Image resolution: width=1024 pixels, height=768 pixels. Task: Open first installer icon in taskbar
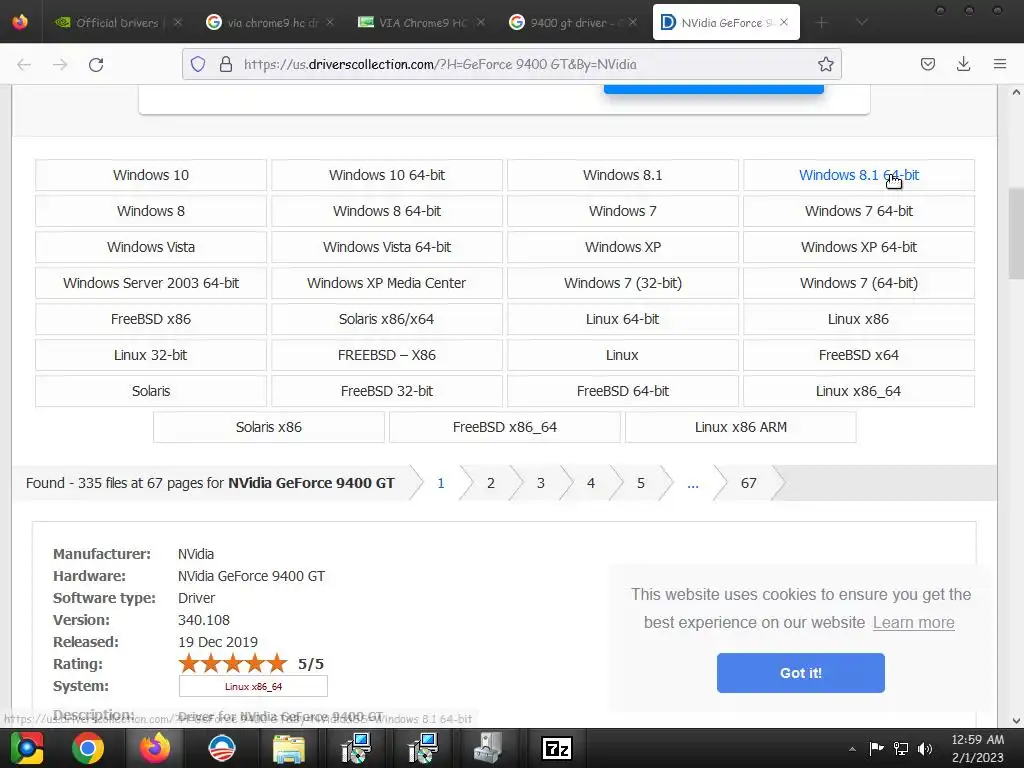point(356,748)
